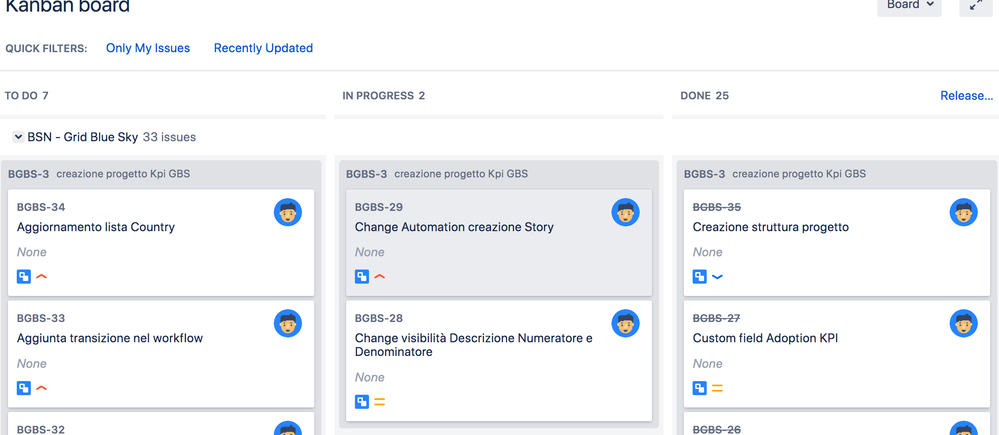The width and height of the screenshot is (999, 435).
Task: Open the Board dropdown menu
Action: coord(909,5)
